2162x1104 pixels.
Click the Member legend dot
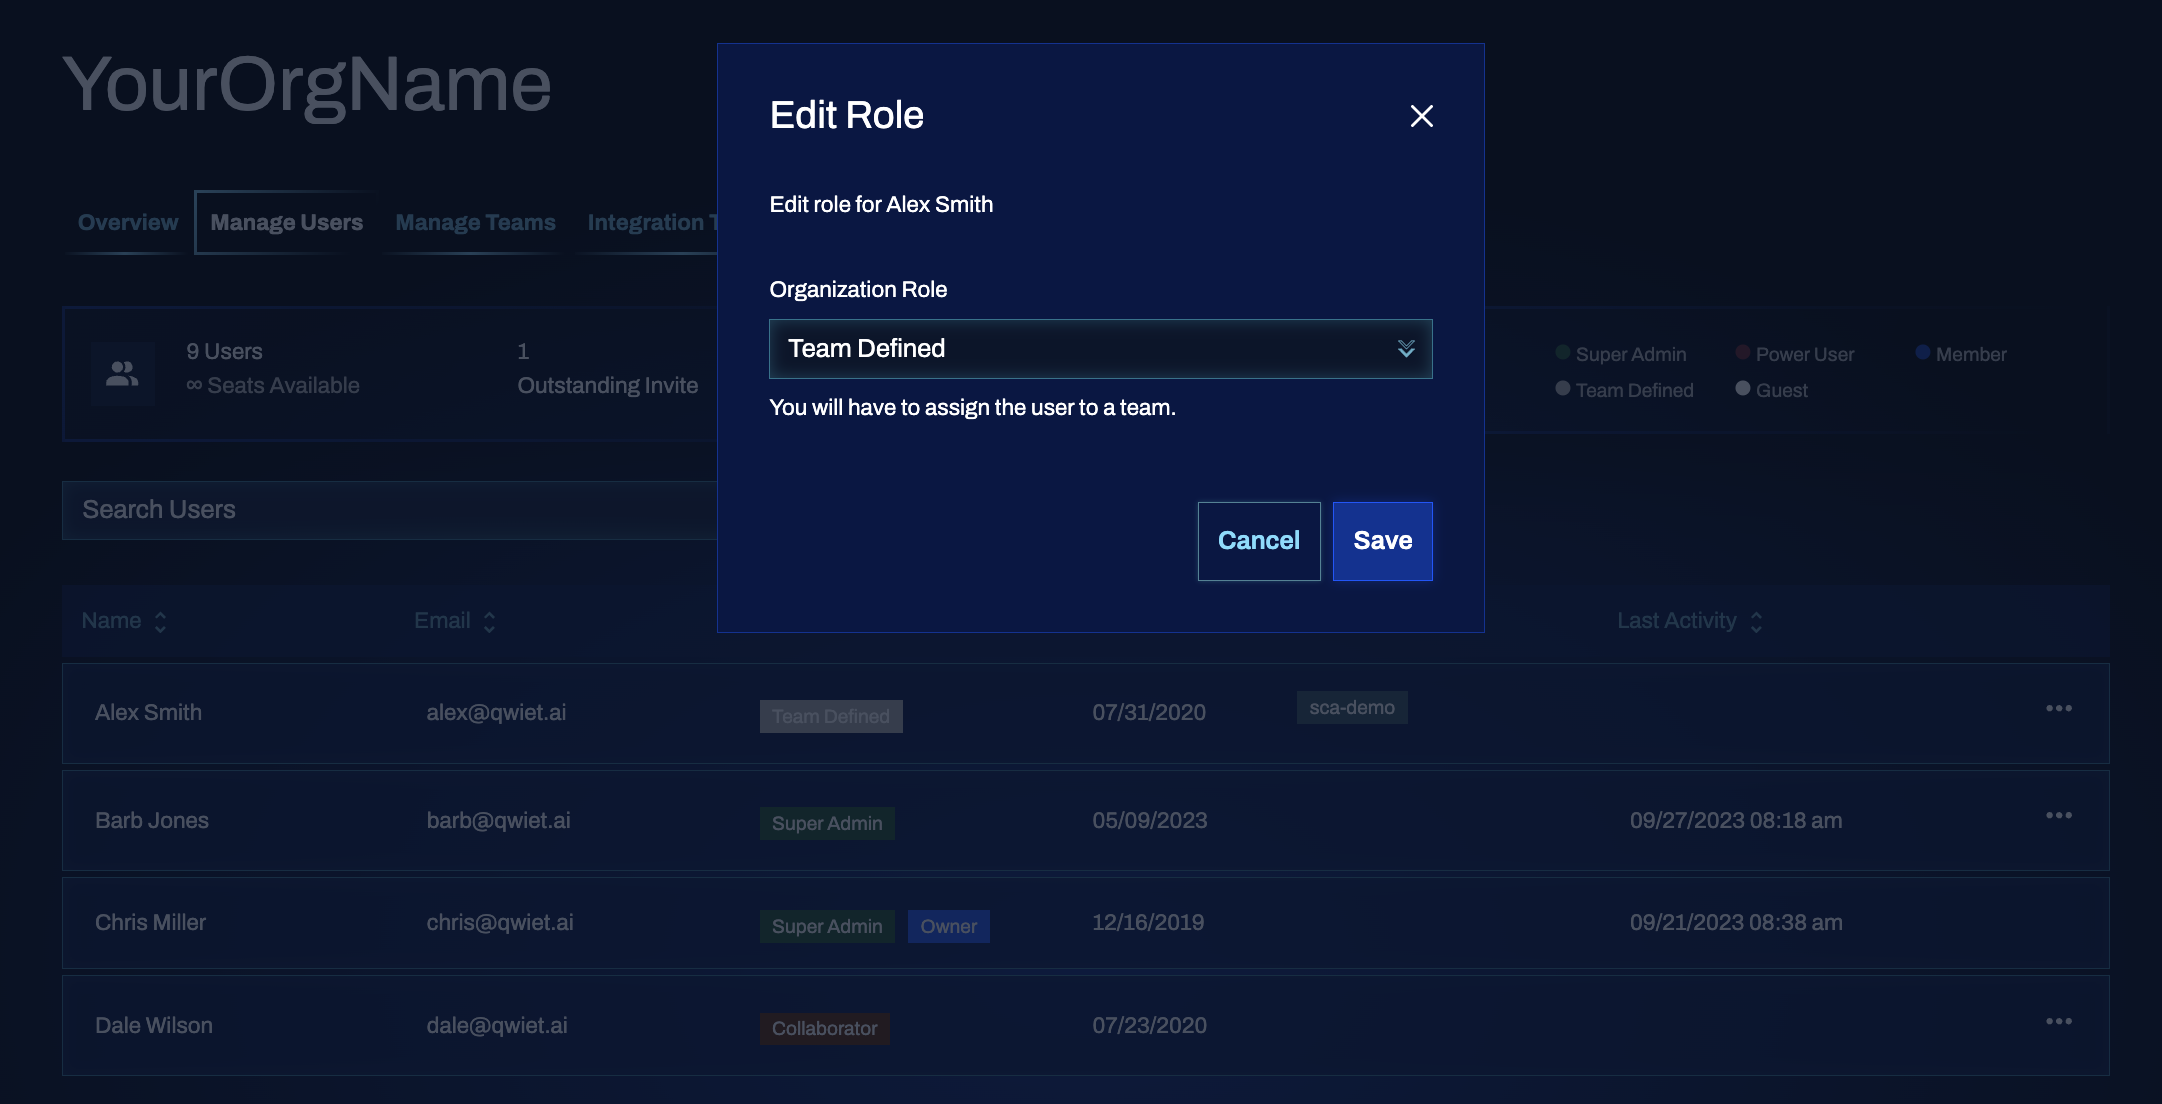coord(1923,352)
